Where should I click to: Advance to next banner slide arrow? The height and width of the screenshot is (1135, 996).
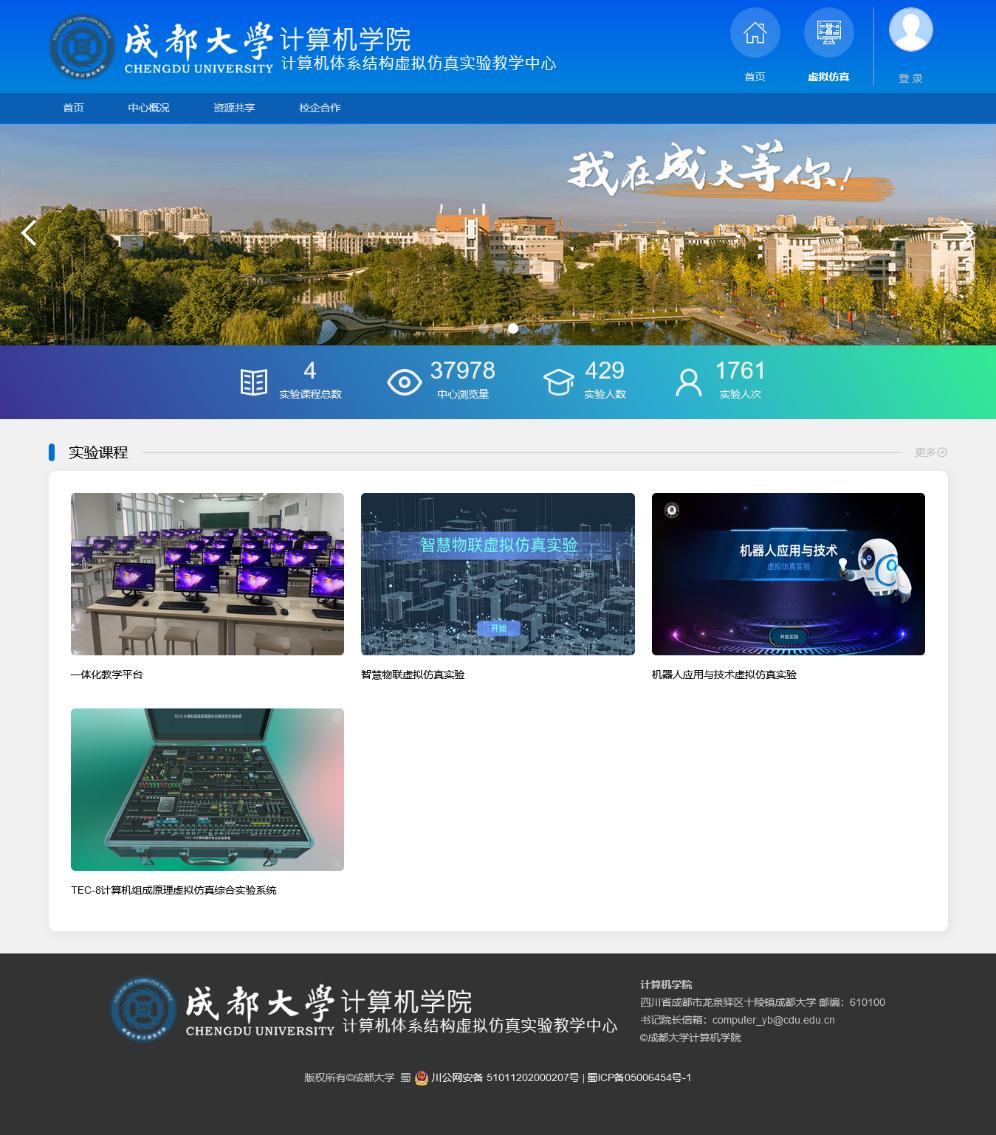pyautogui.click(x=967, y=233)
